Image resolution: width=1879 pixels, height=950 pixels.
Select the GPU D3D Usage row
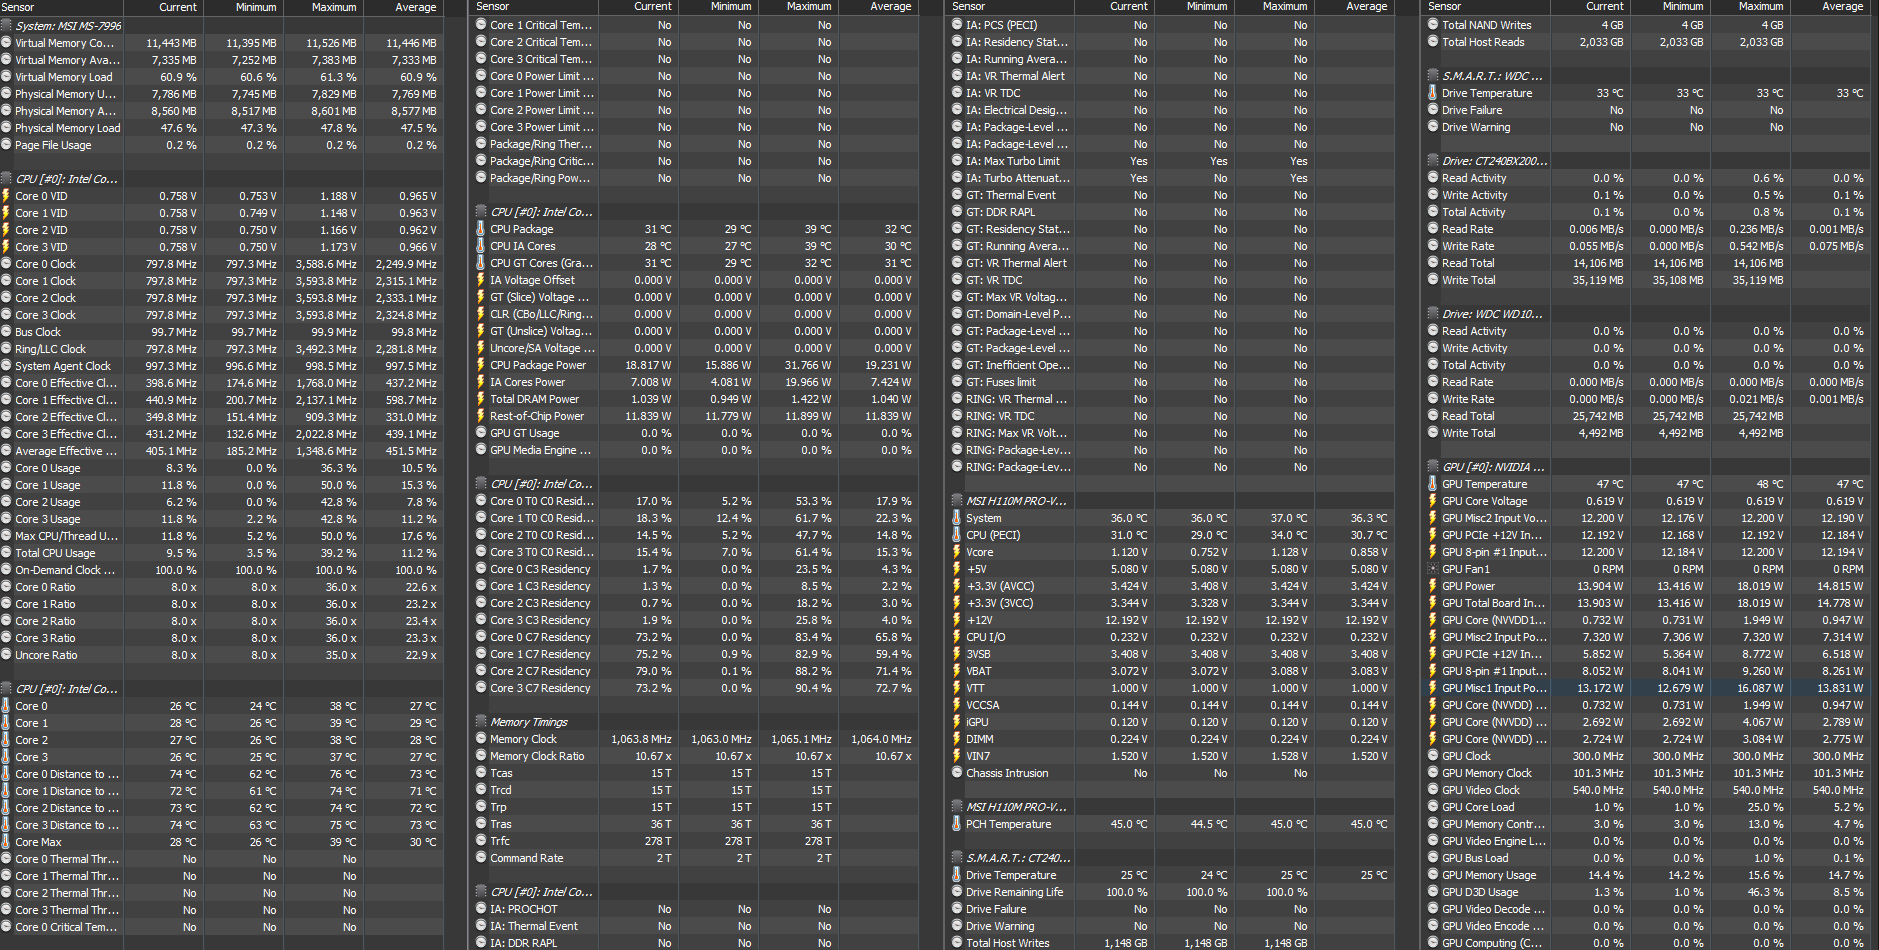(1649, 892)
